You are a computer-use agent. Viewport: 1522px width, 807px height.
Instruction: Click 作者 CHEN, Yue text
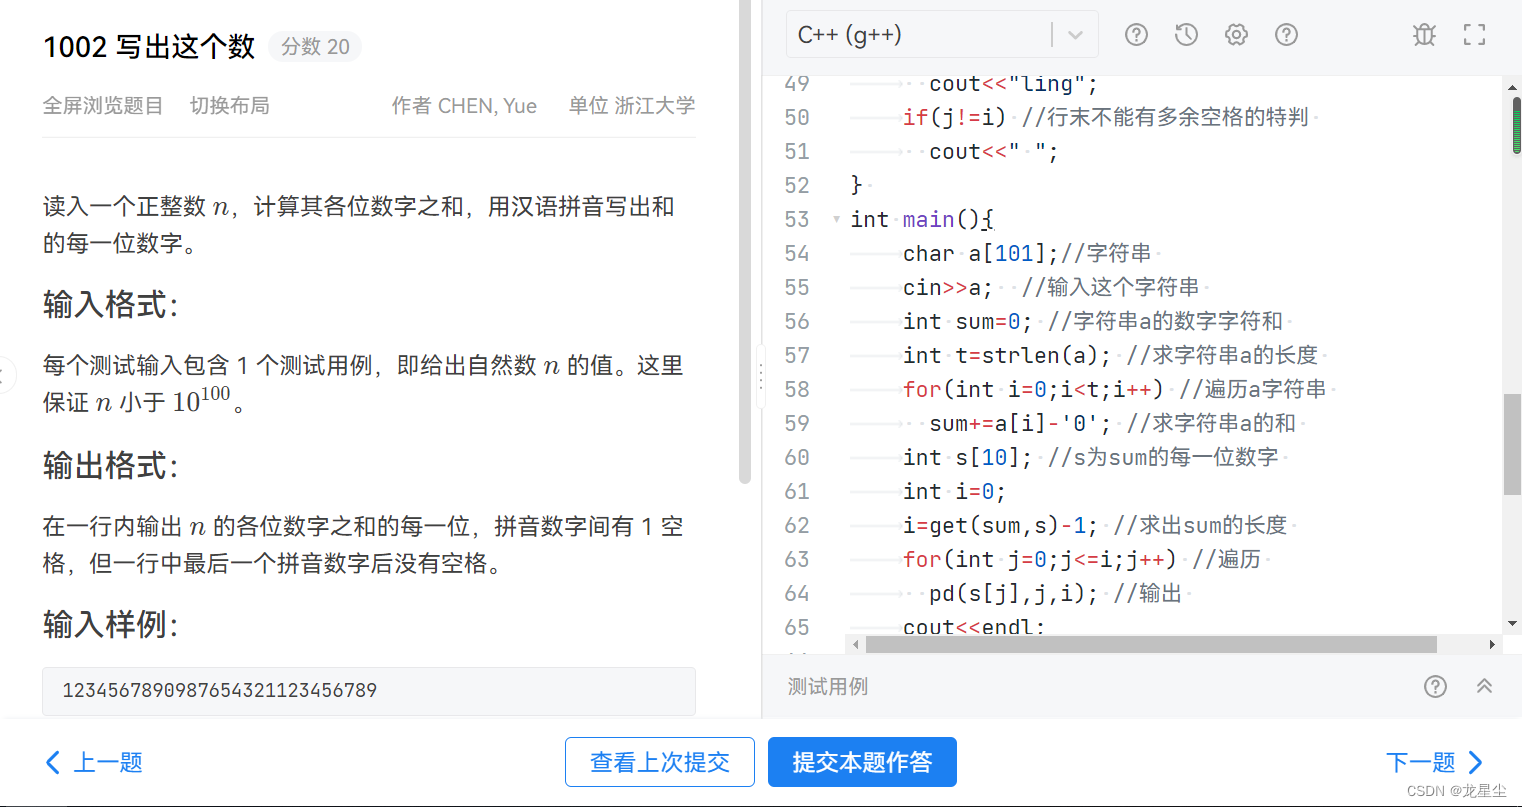pyautogui.click(x=464, y=106)
